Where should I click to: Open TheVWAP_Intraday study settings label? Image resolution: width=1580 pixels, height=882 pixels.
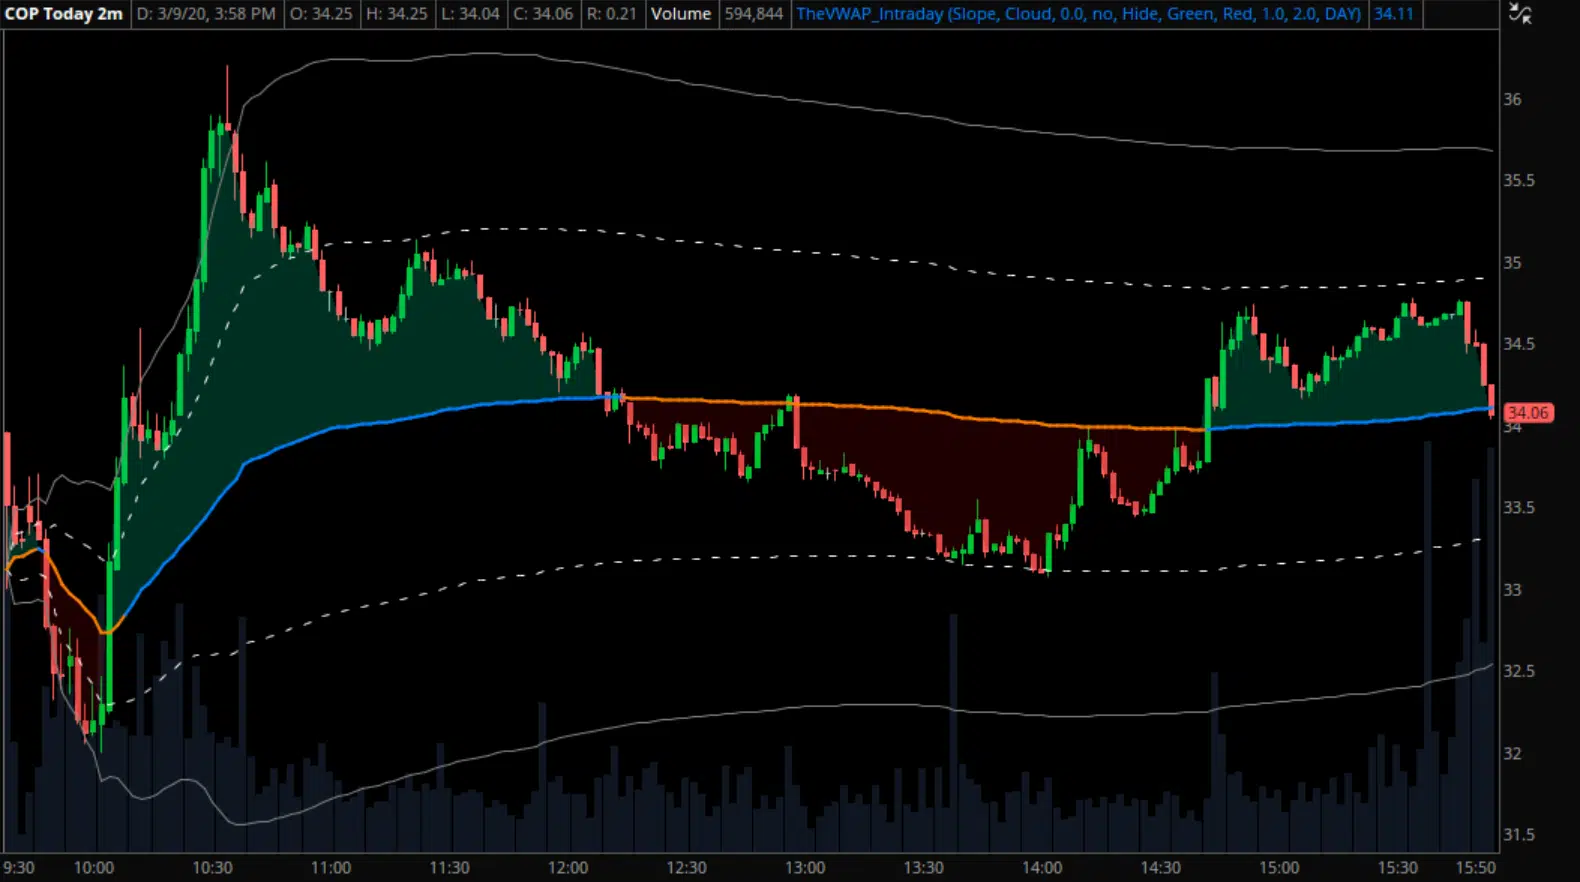point(1078,14)
